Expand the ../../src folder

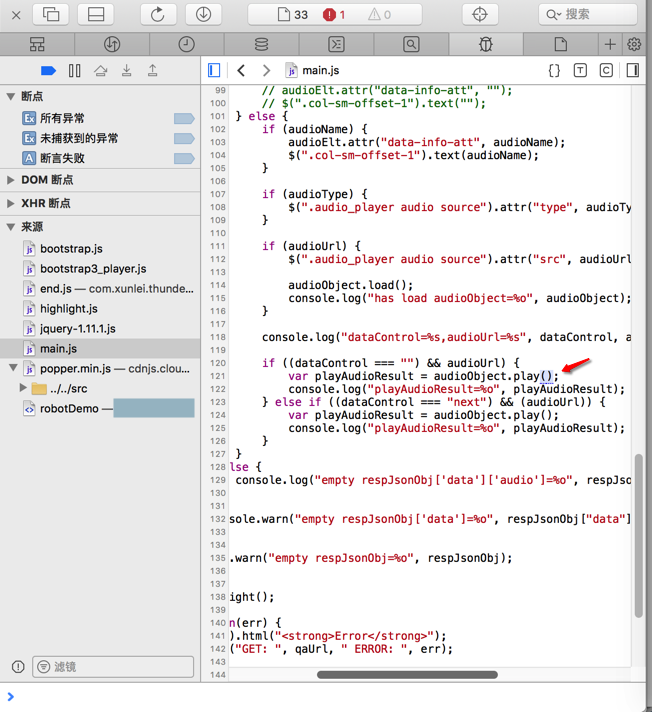click(x=23, y=388)
